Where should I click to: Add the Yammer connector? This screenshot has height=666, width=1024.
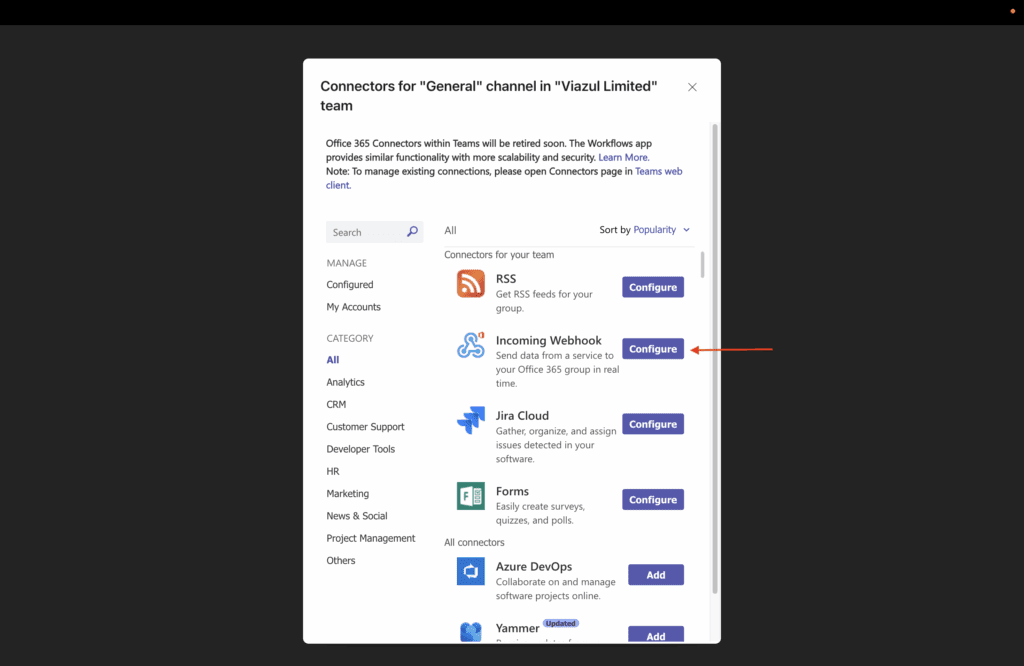coord(656,635)
